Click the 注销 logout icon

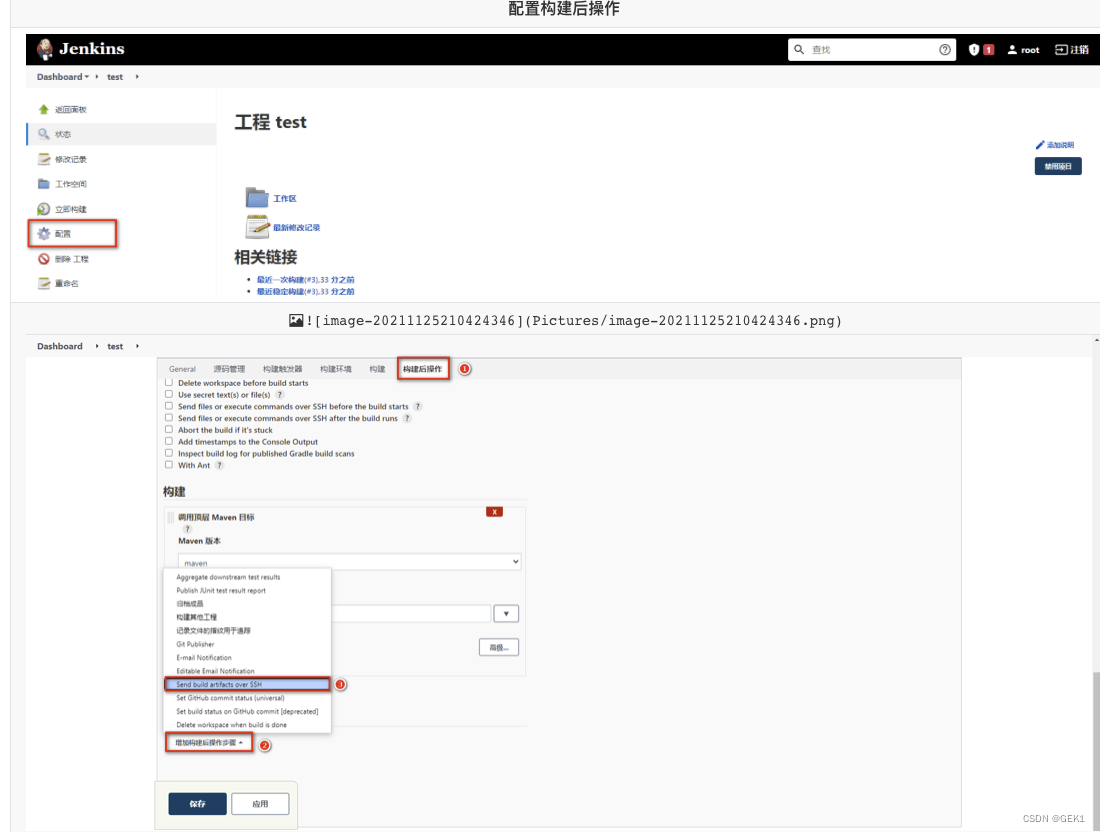(1061, 50)
